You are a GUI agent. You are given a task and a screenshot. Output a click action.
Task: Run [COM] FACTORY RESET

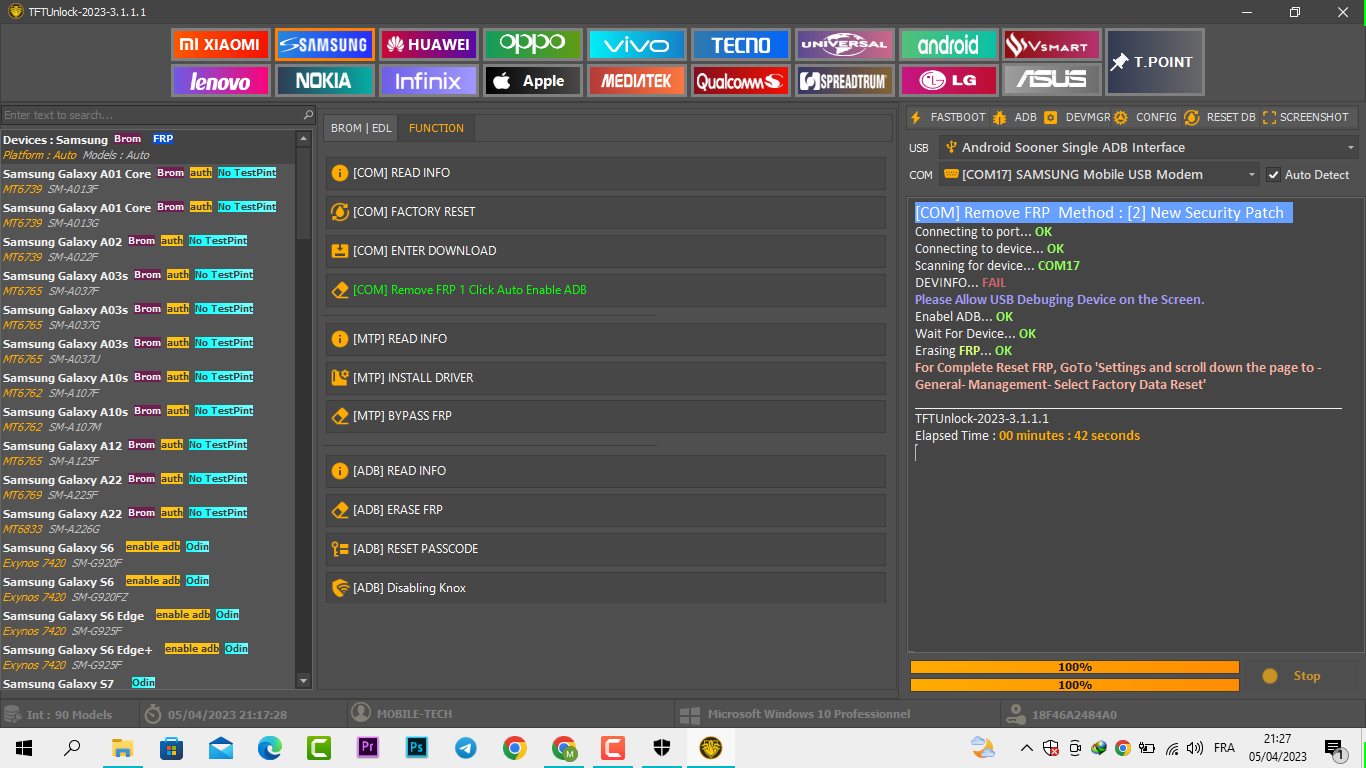(x=606, y=212)
